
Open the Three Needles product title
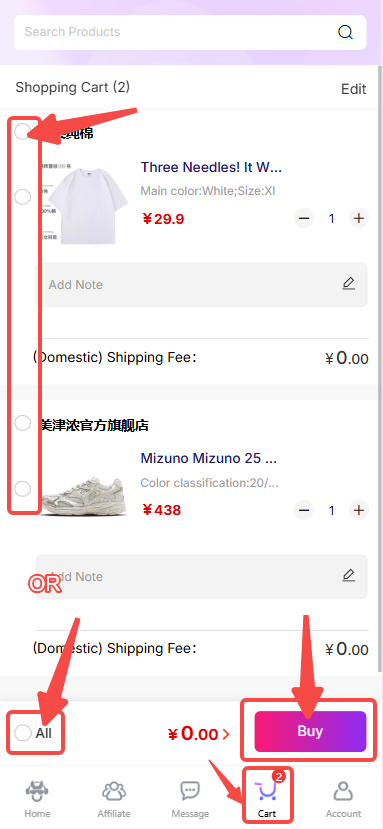(211, 168)
